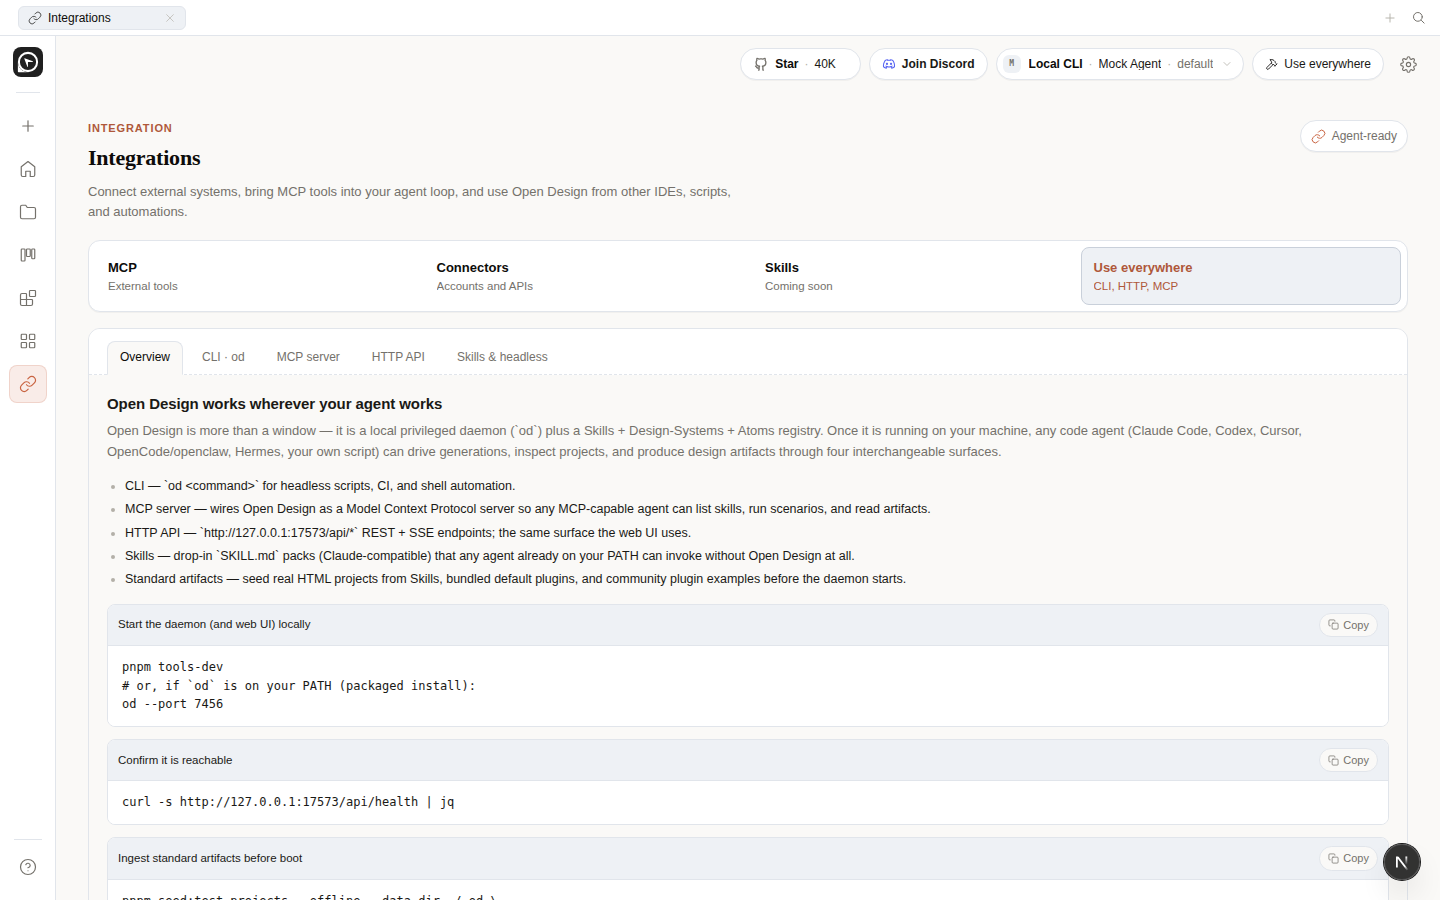
Task: Click the search magnifier icon
Action: [1418, 18]
